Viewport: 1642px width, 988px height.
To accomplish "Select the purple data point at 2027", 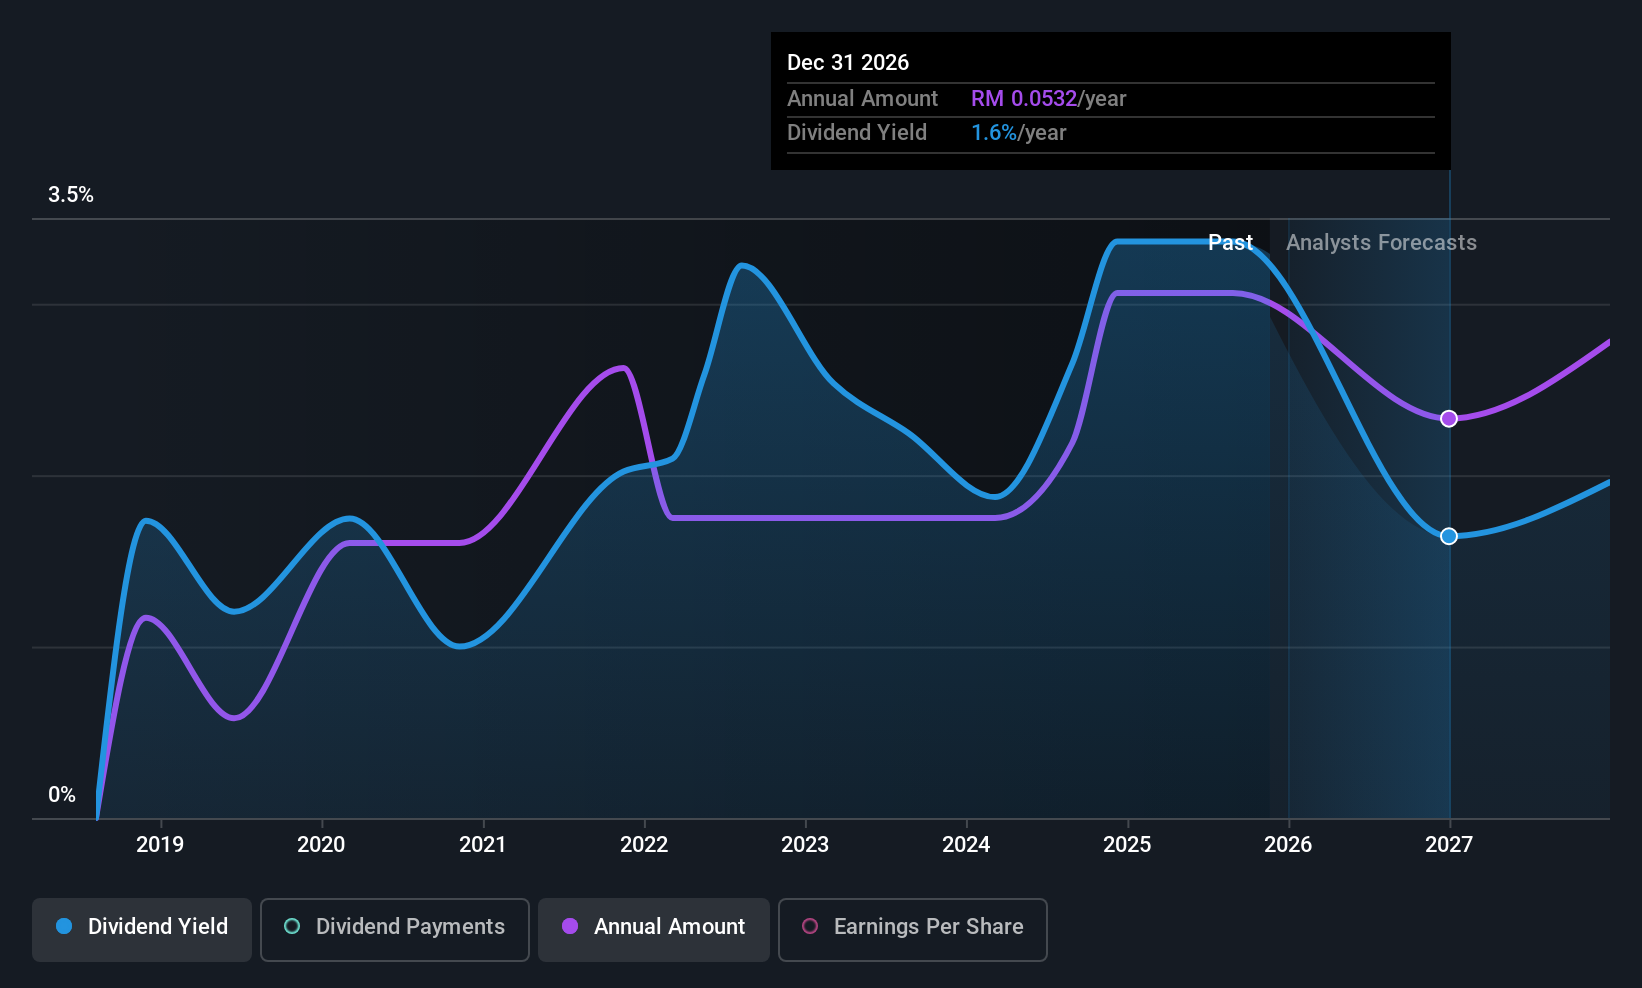I will [1449, 418].
